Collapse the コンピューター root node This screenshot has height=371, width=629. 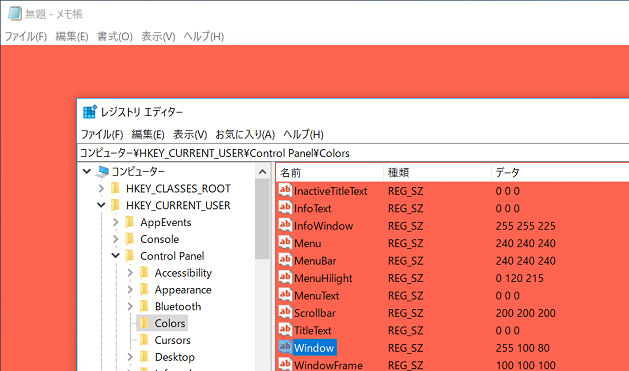pyautogui.click(x=87, y=172)
